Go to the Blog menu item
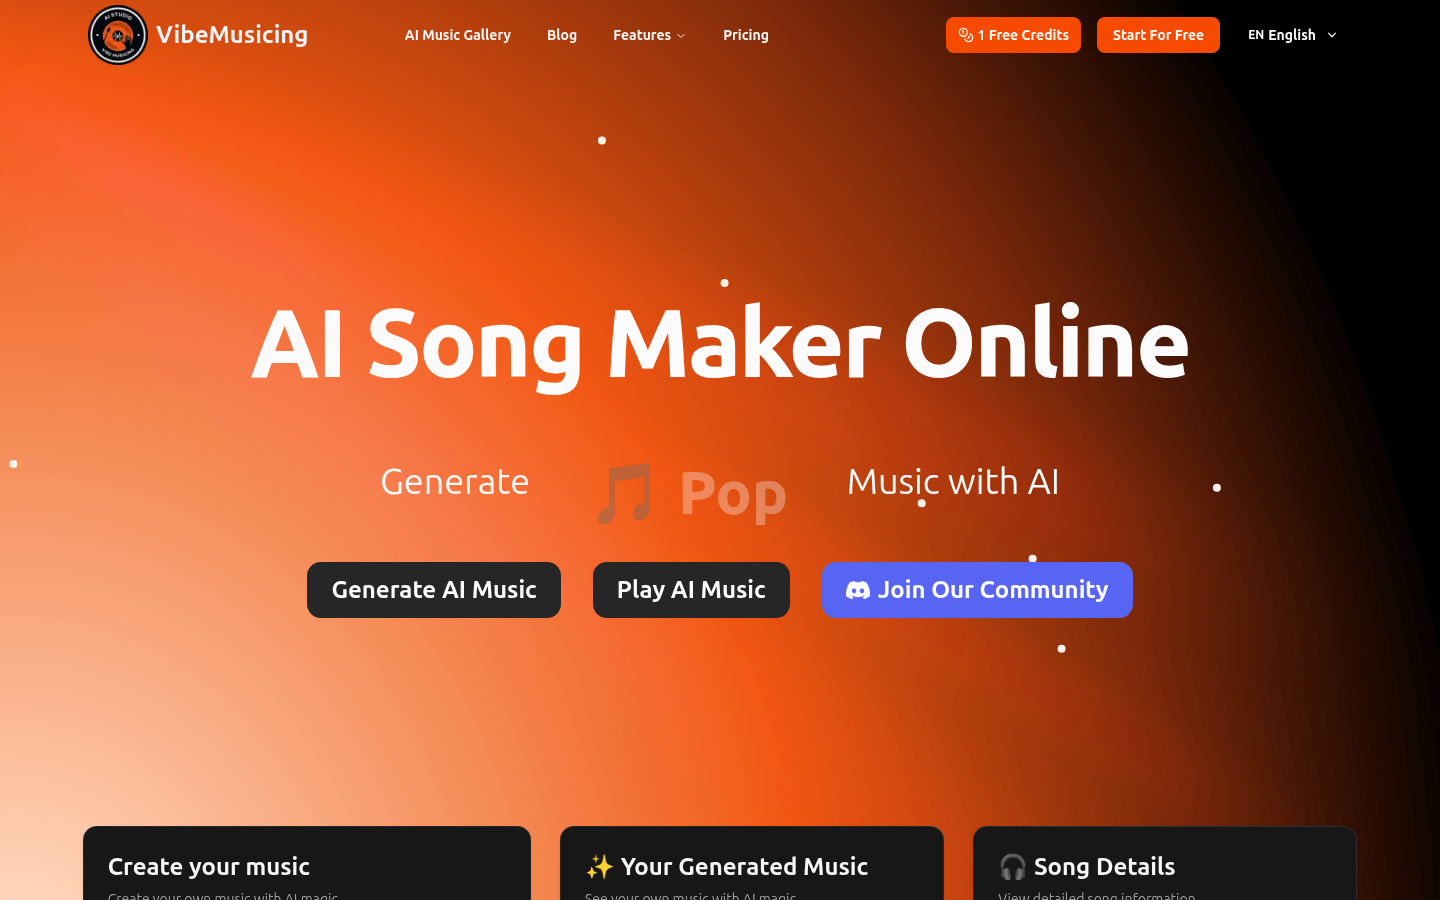The width and height of the screenshot is (1440, 900). [x=562, y=35]
